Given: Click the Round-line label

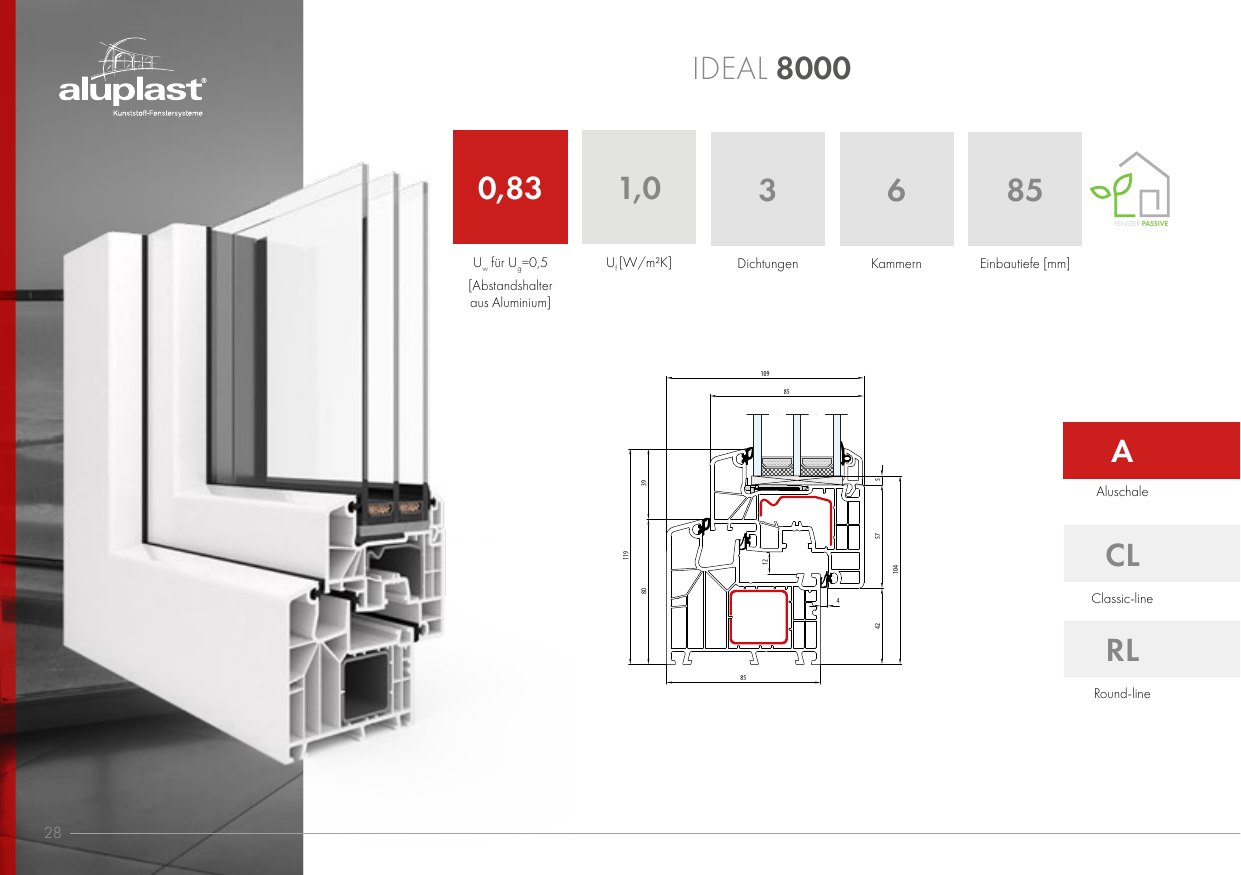Looking at the screenshot, I should click(x=1122, y=694).
